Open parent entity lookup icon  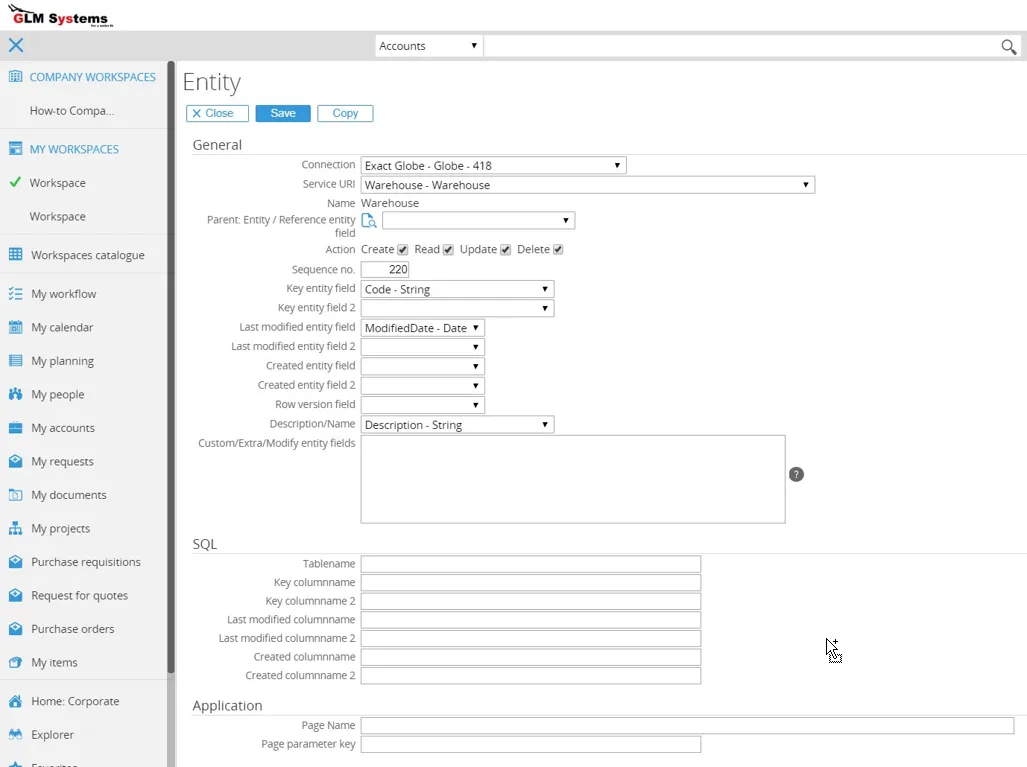369,221
